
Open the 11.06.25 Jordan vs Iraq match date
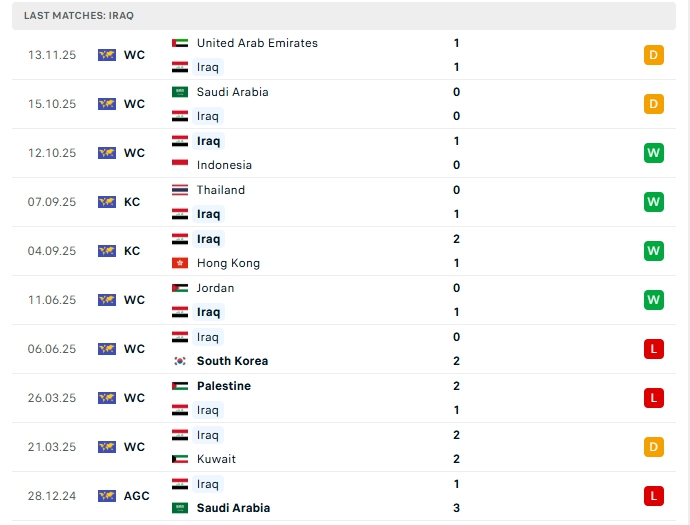tap(52, 300)
